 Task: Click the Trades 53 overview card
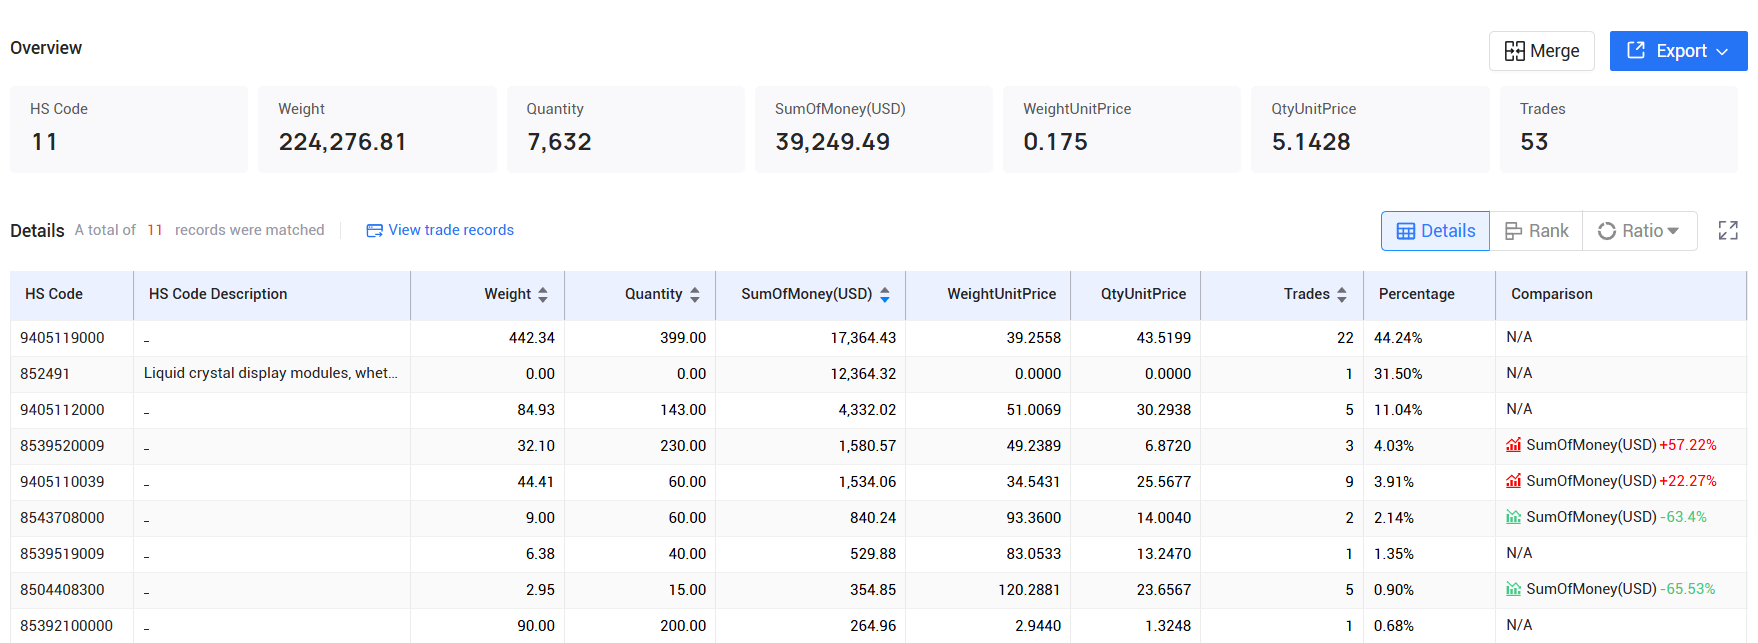coord(1619,129)
